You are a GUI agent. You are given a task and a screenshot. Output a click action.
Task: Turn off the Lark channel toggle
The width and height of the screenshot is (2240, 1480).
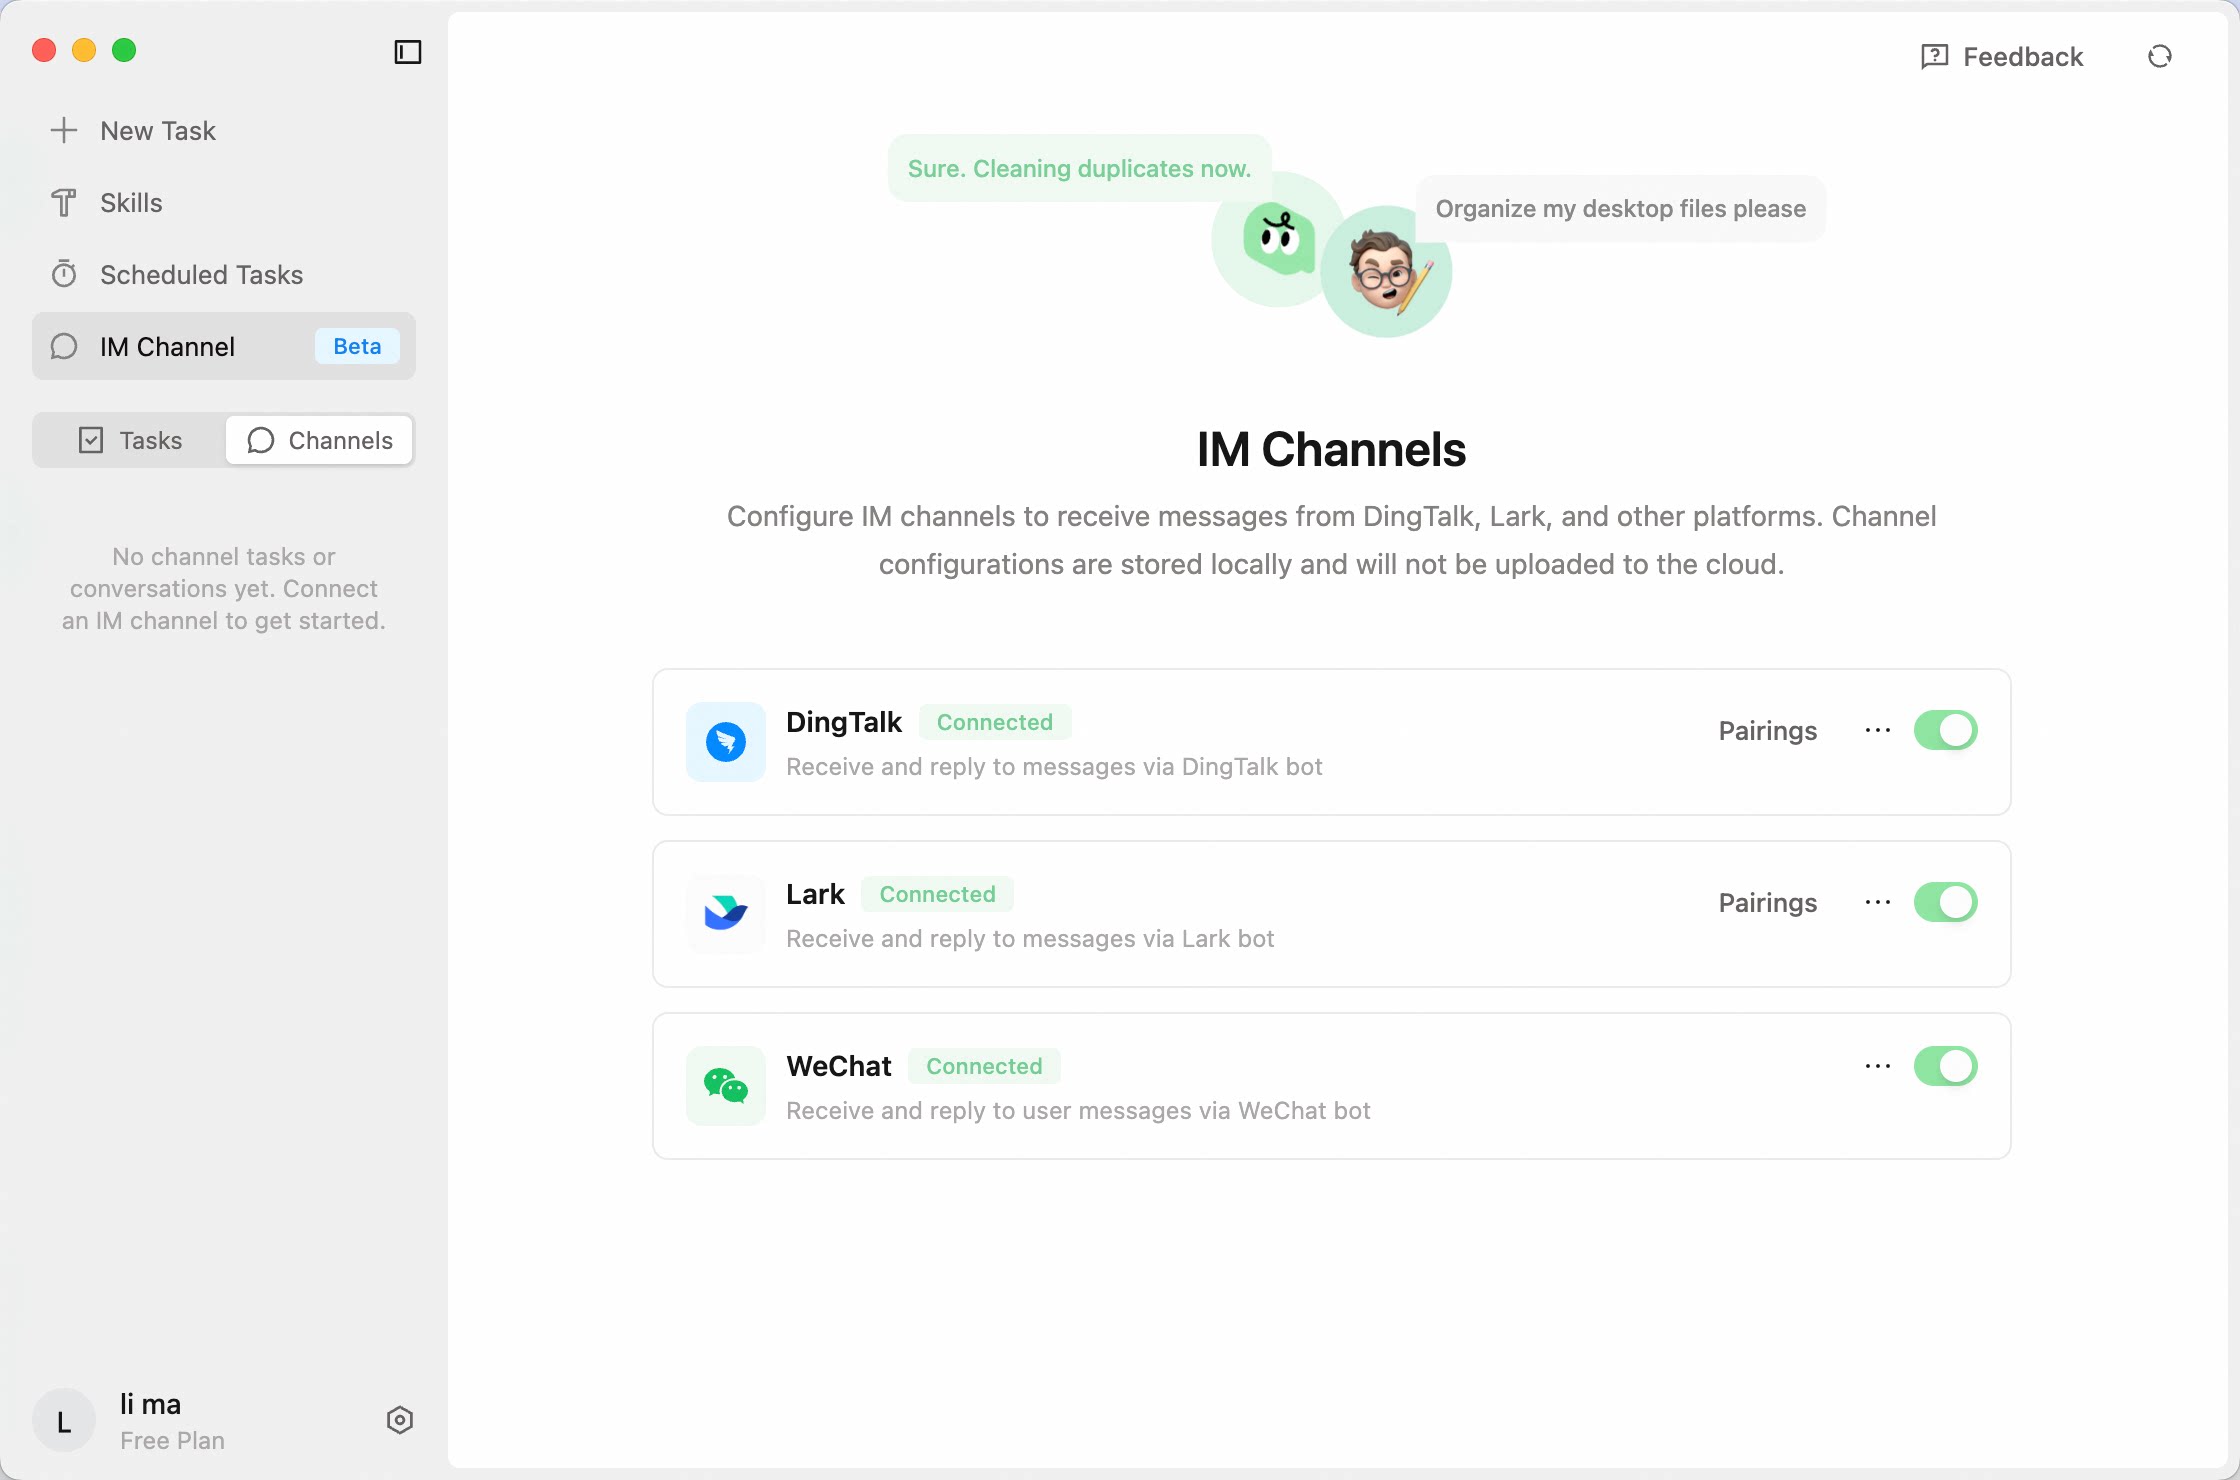pyautogui.click(x=1945, y=902)
